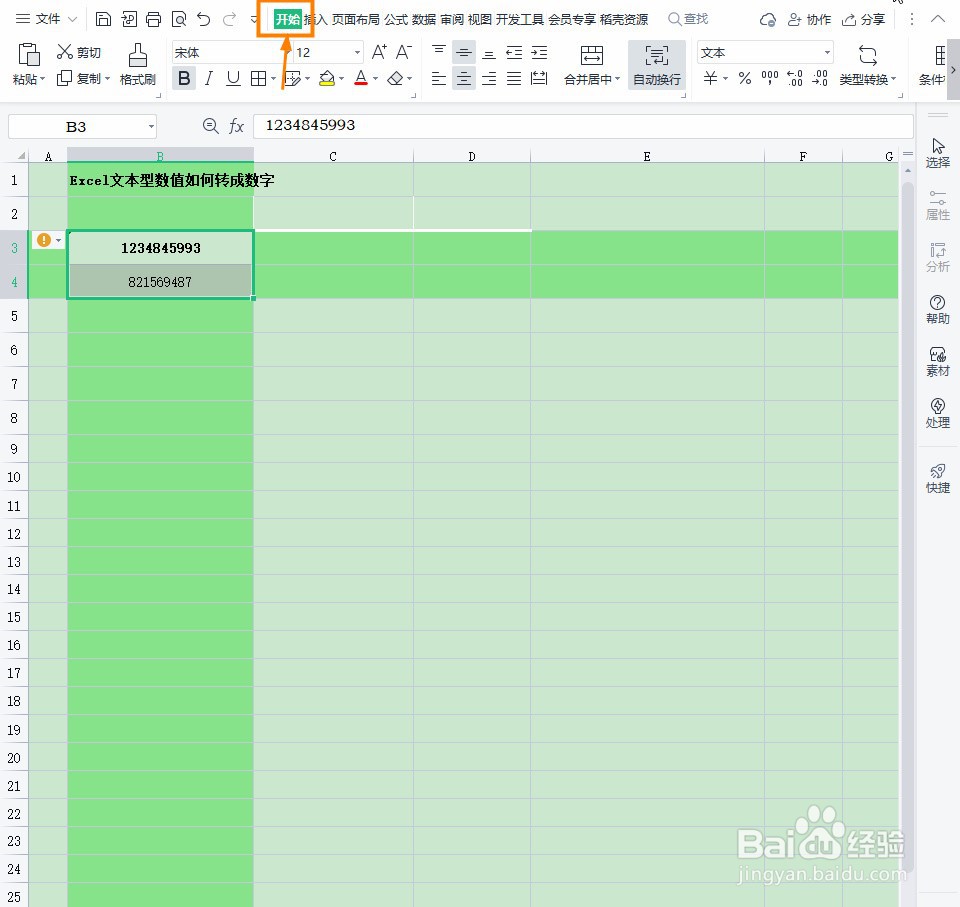
Task: Expand the Font Color dropdown arrow
Action: 375,79
